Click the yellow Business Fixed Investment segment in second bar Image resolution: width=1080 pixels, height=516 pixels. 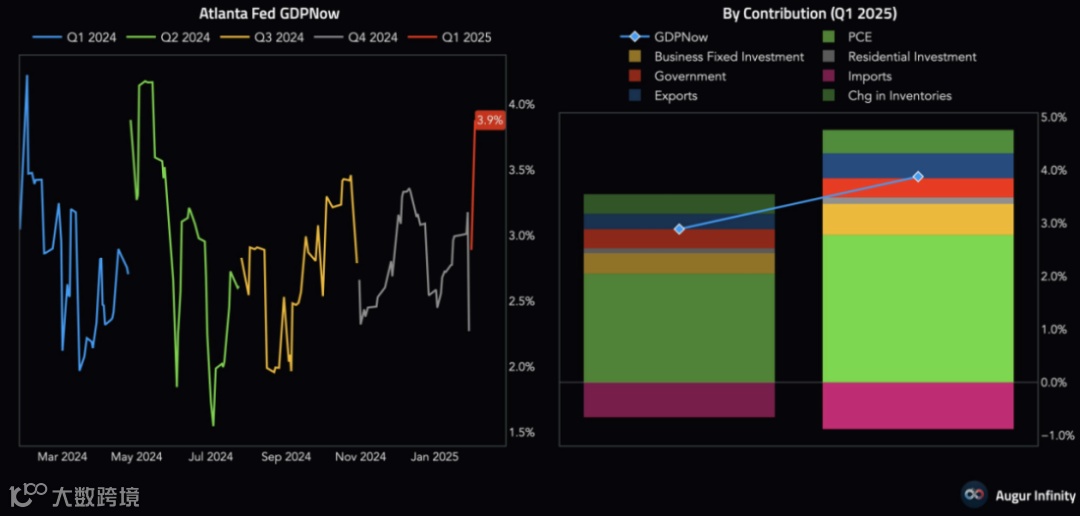[x=918, y=219]
